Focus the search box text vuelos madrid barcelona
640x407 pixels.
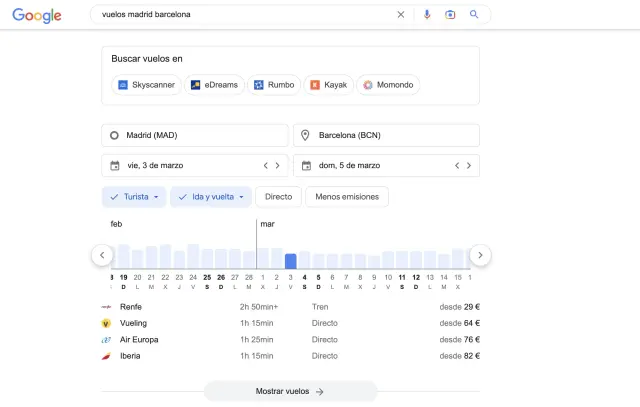146,14
